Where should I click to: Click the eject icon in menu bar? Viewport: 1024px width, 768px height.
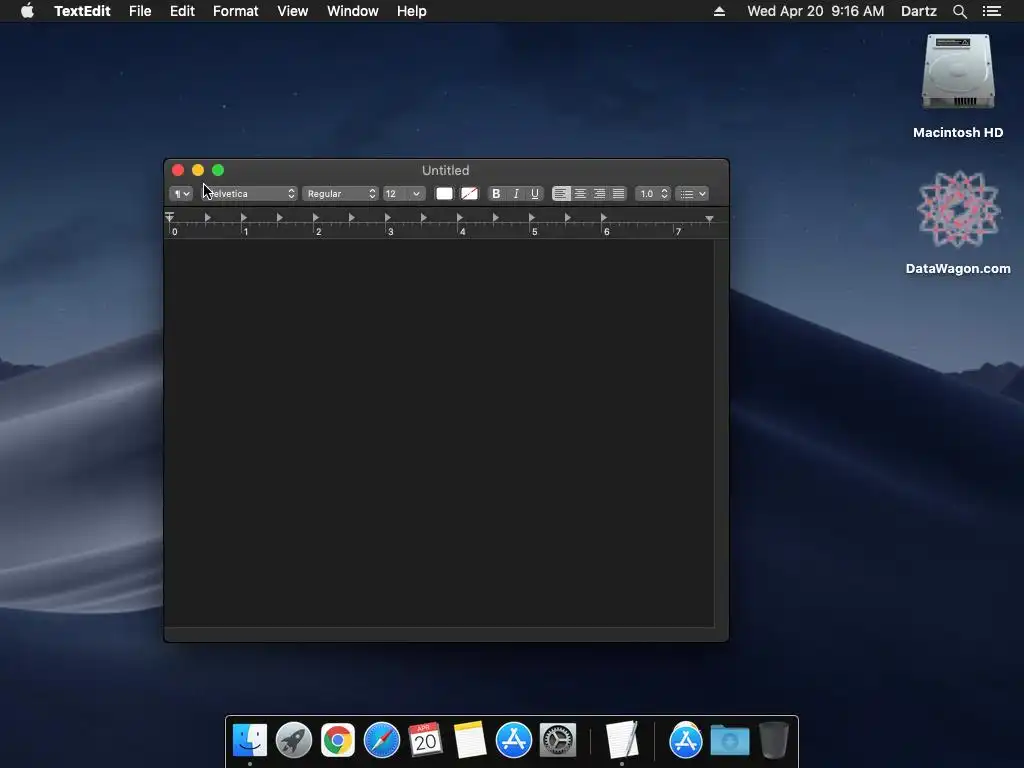(x=719, y=11)
